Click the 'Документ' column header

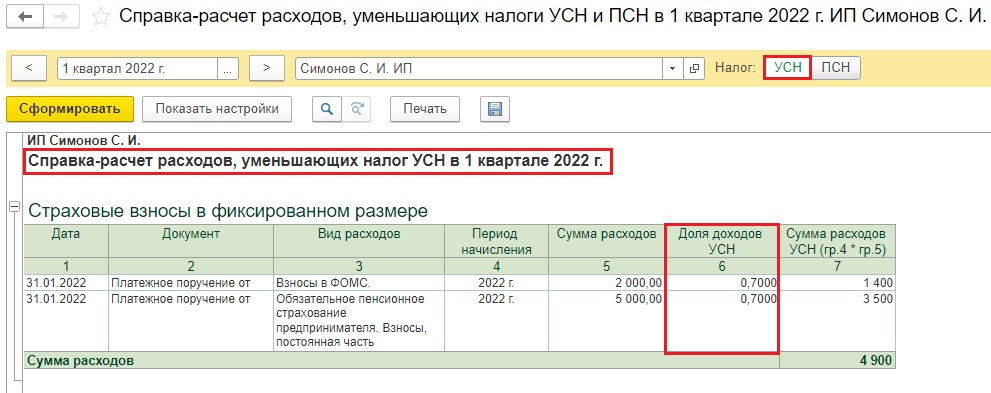[191, 241]
